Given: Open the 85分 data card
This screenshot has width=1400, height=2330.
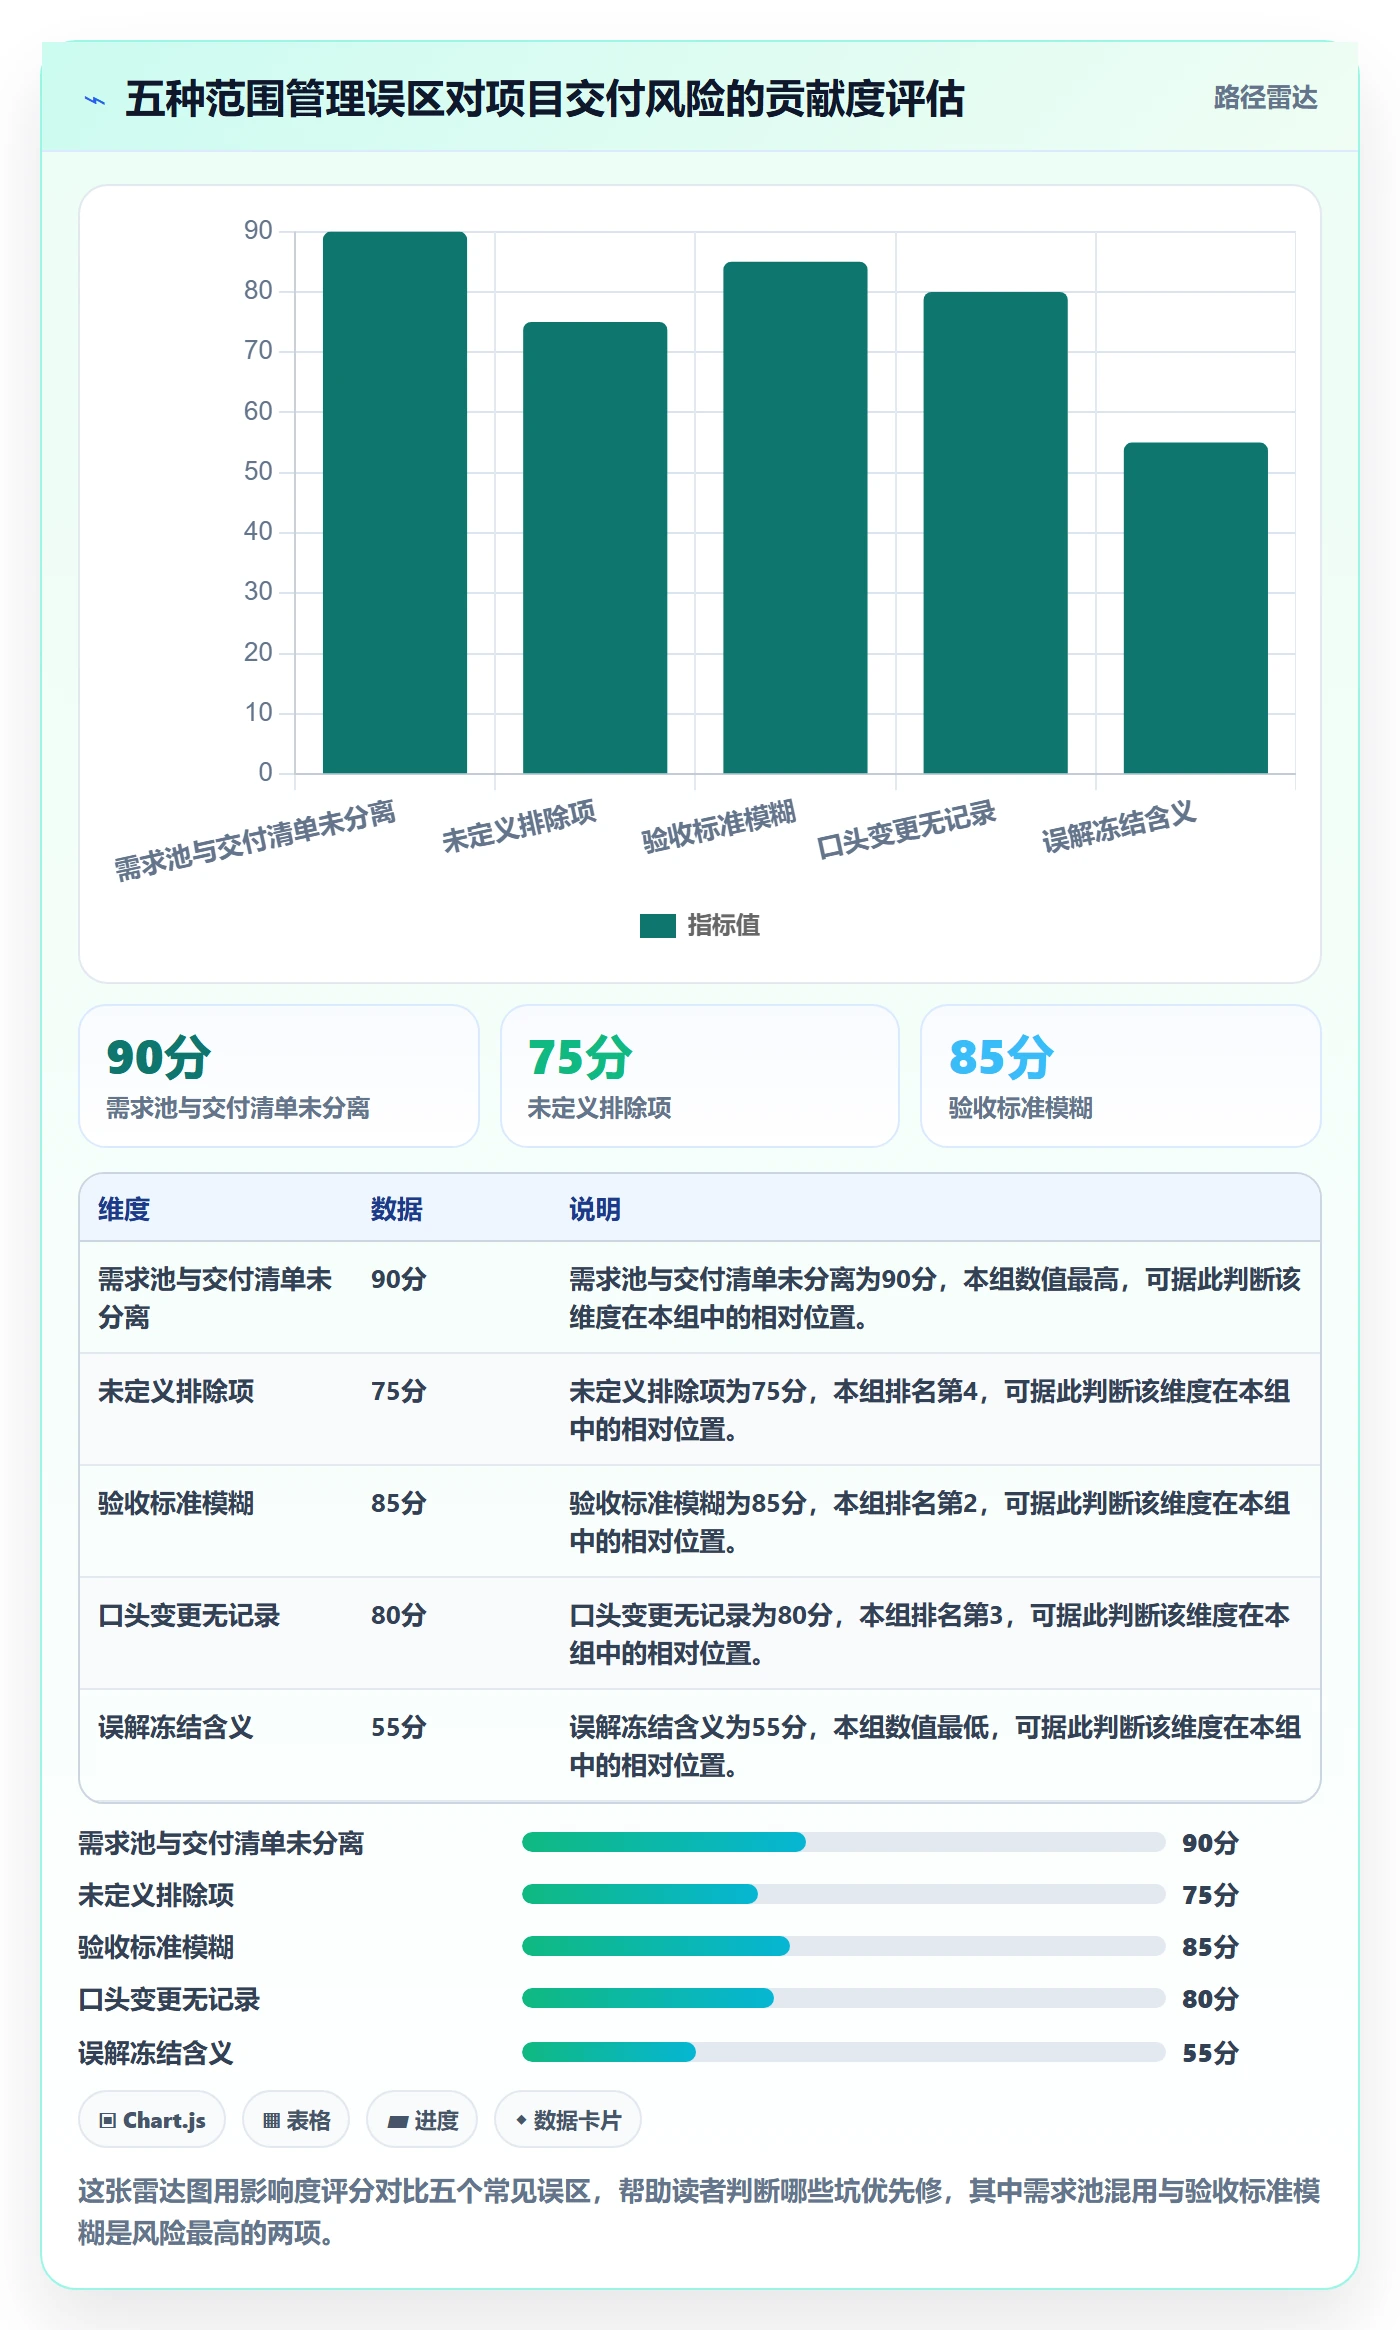Looking at the screenshot, I should click(1120, 1076).
